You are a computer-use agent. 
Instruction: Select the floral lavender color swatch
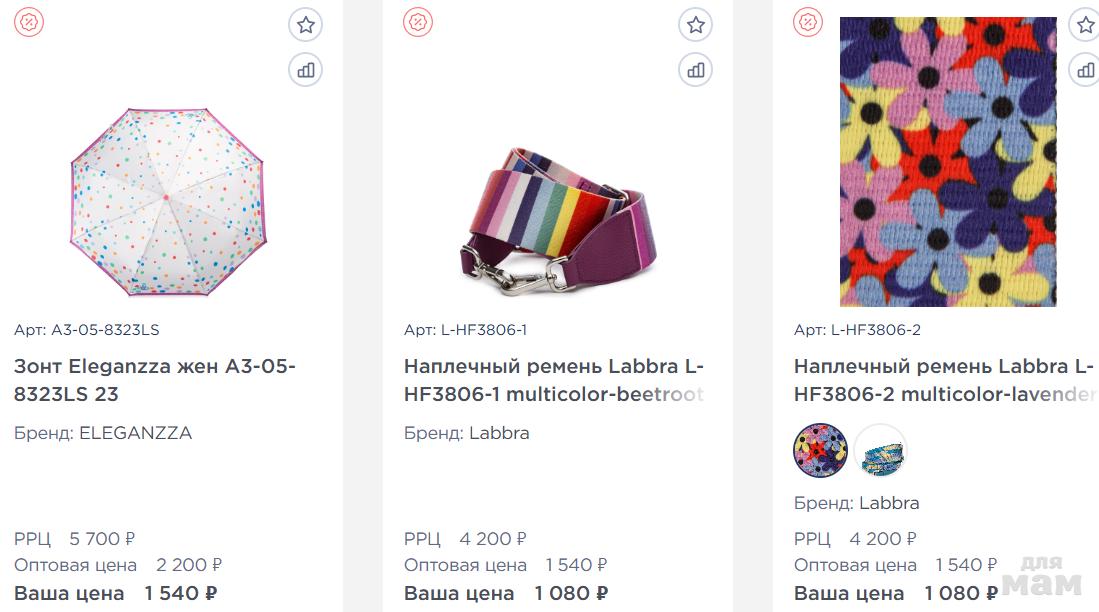820,451
